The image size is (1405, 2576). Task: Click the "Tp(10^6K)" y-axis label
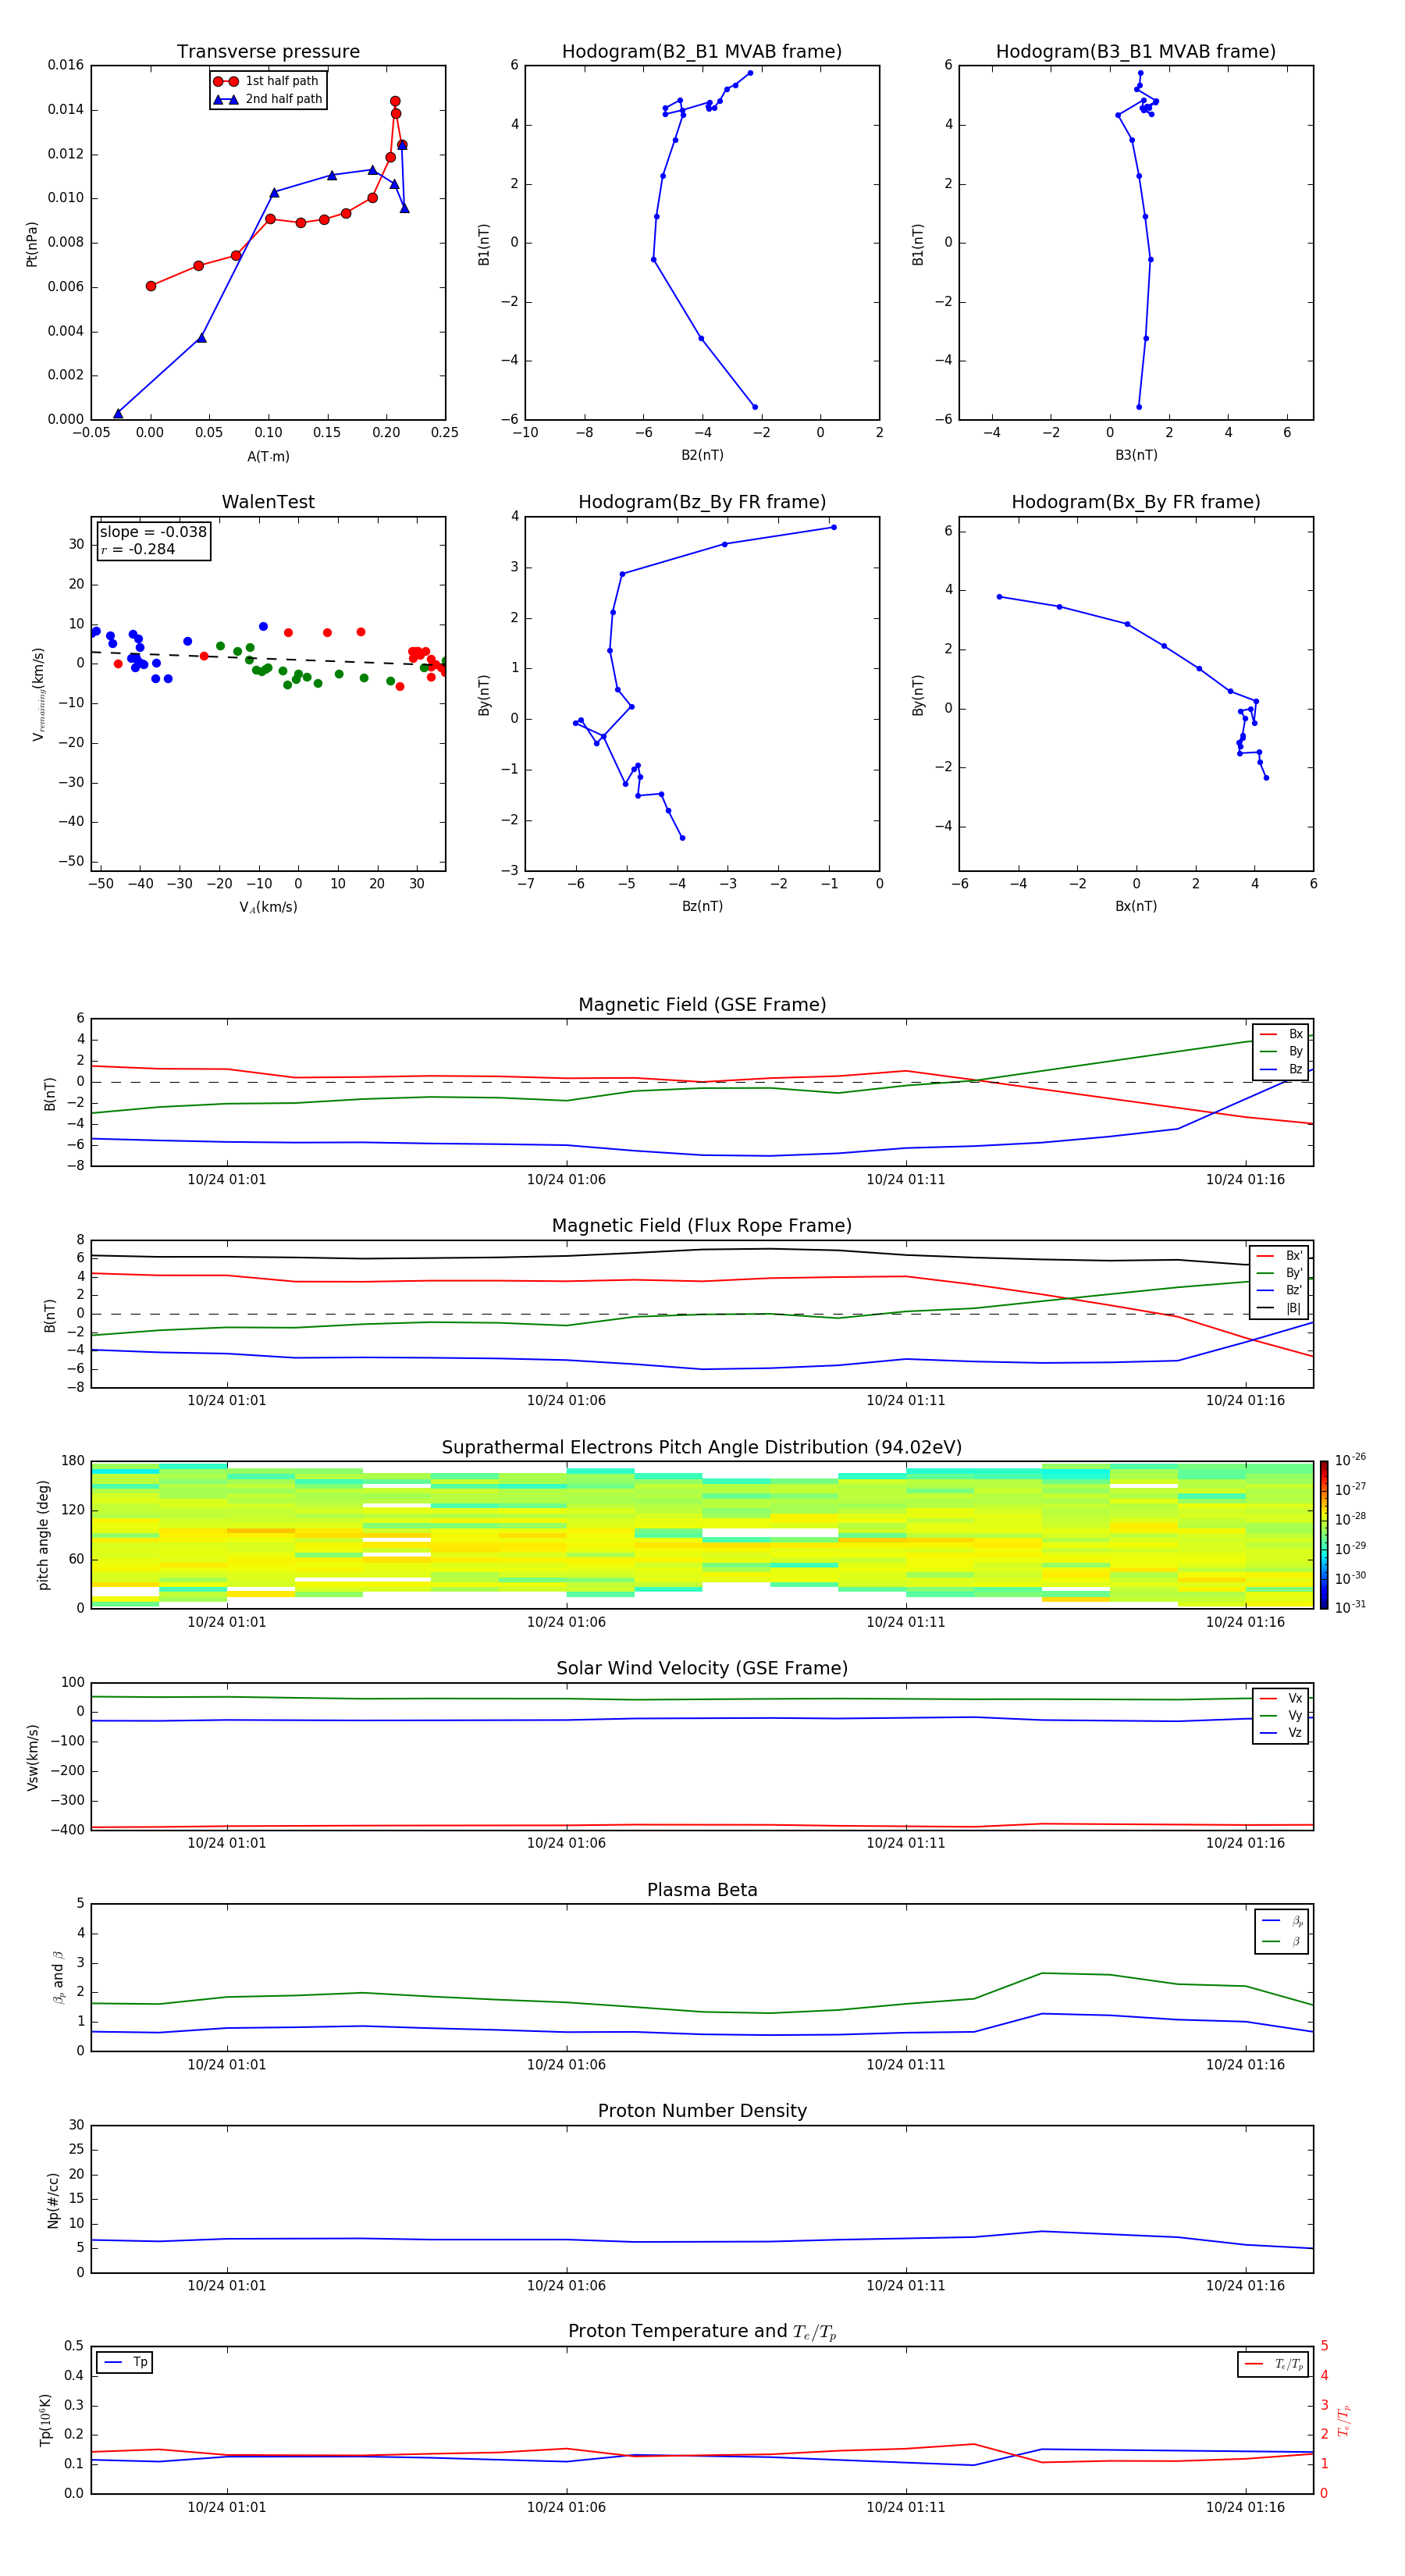[45, 2420]
